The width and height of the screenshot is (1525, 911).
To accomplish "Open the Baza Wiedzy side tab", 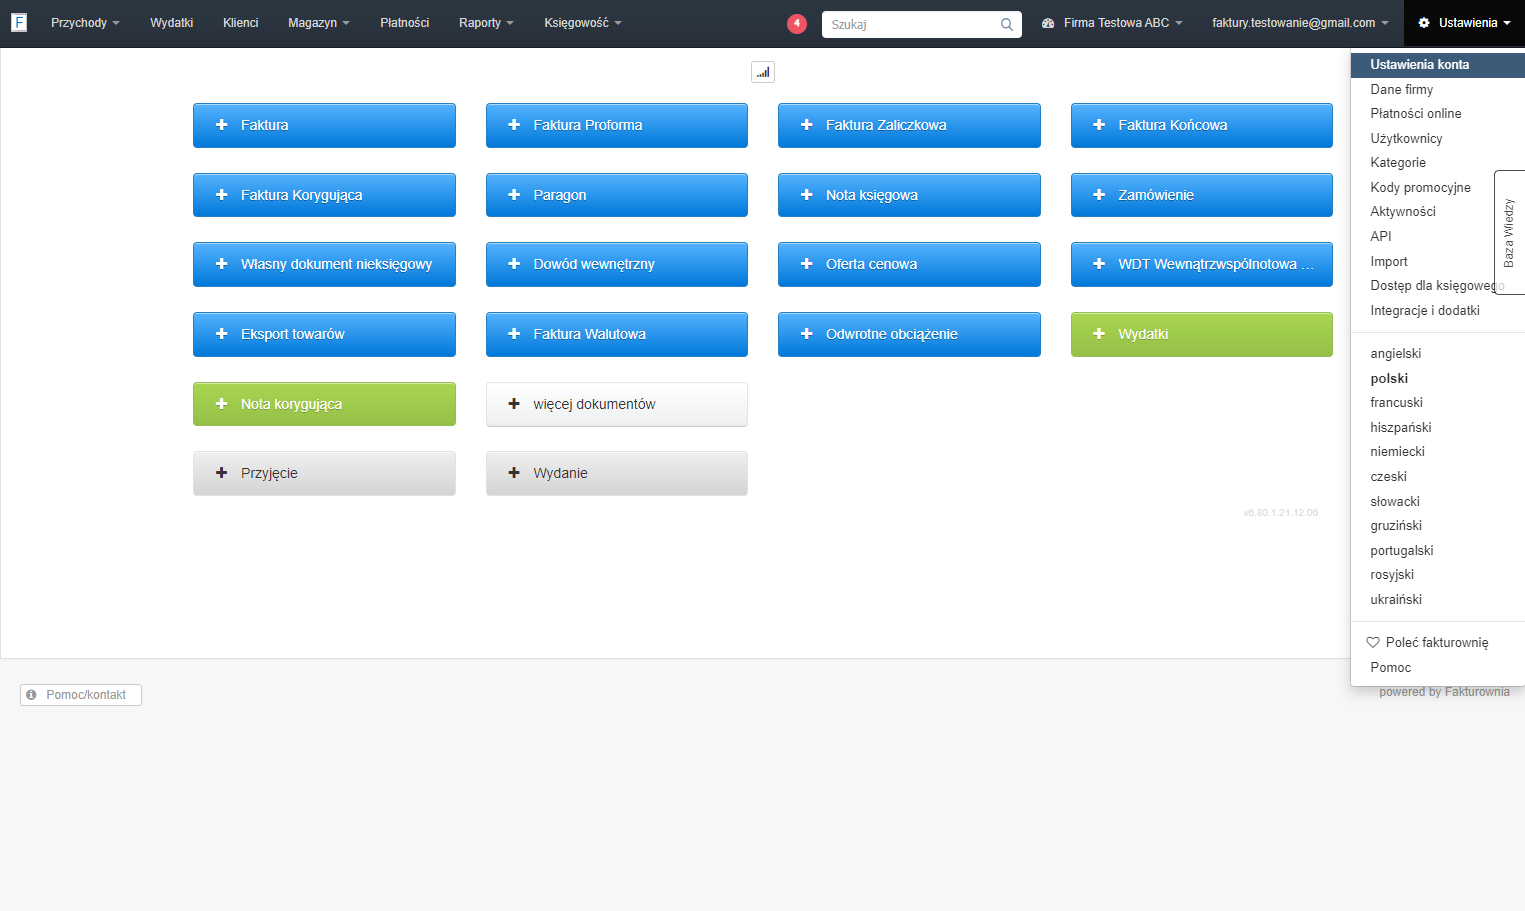I will pos(1509,233).
